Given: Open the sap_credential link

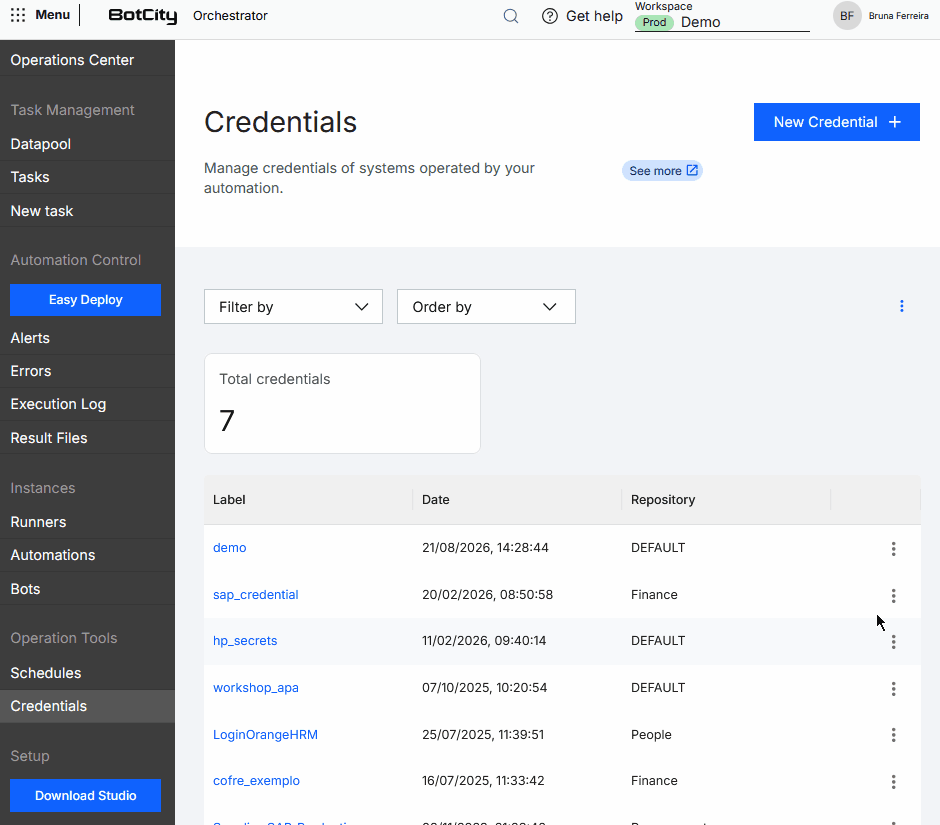Looking at the screenshot, I should pos(255,595).
